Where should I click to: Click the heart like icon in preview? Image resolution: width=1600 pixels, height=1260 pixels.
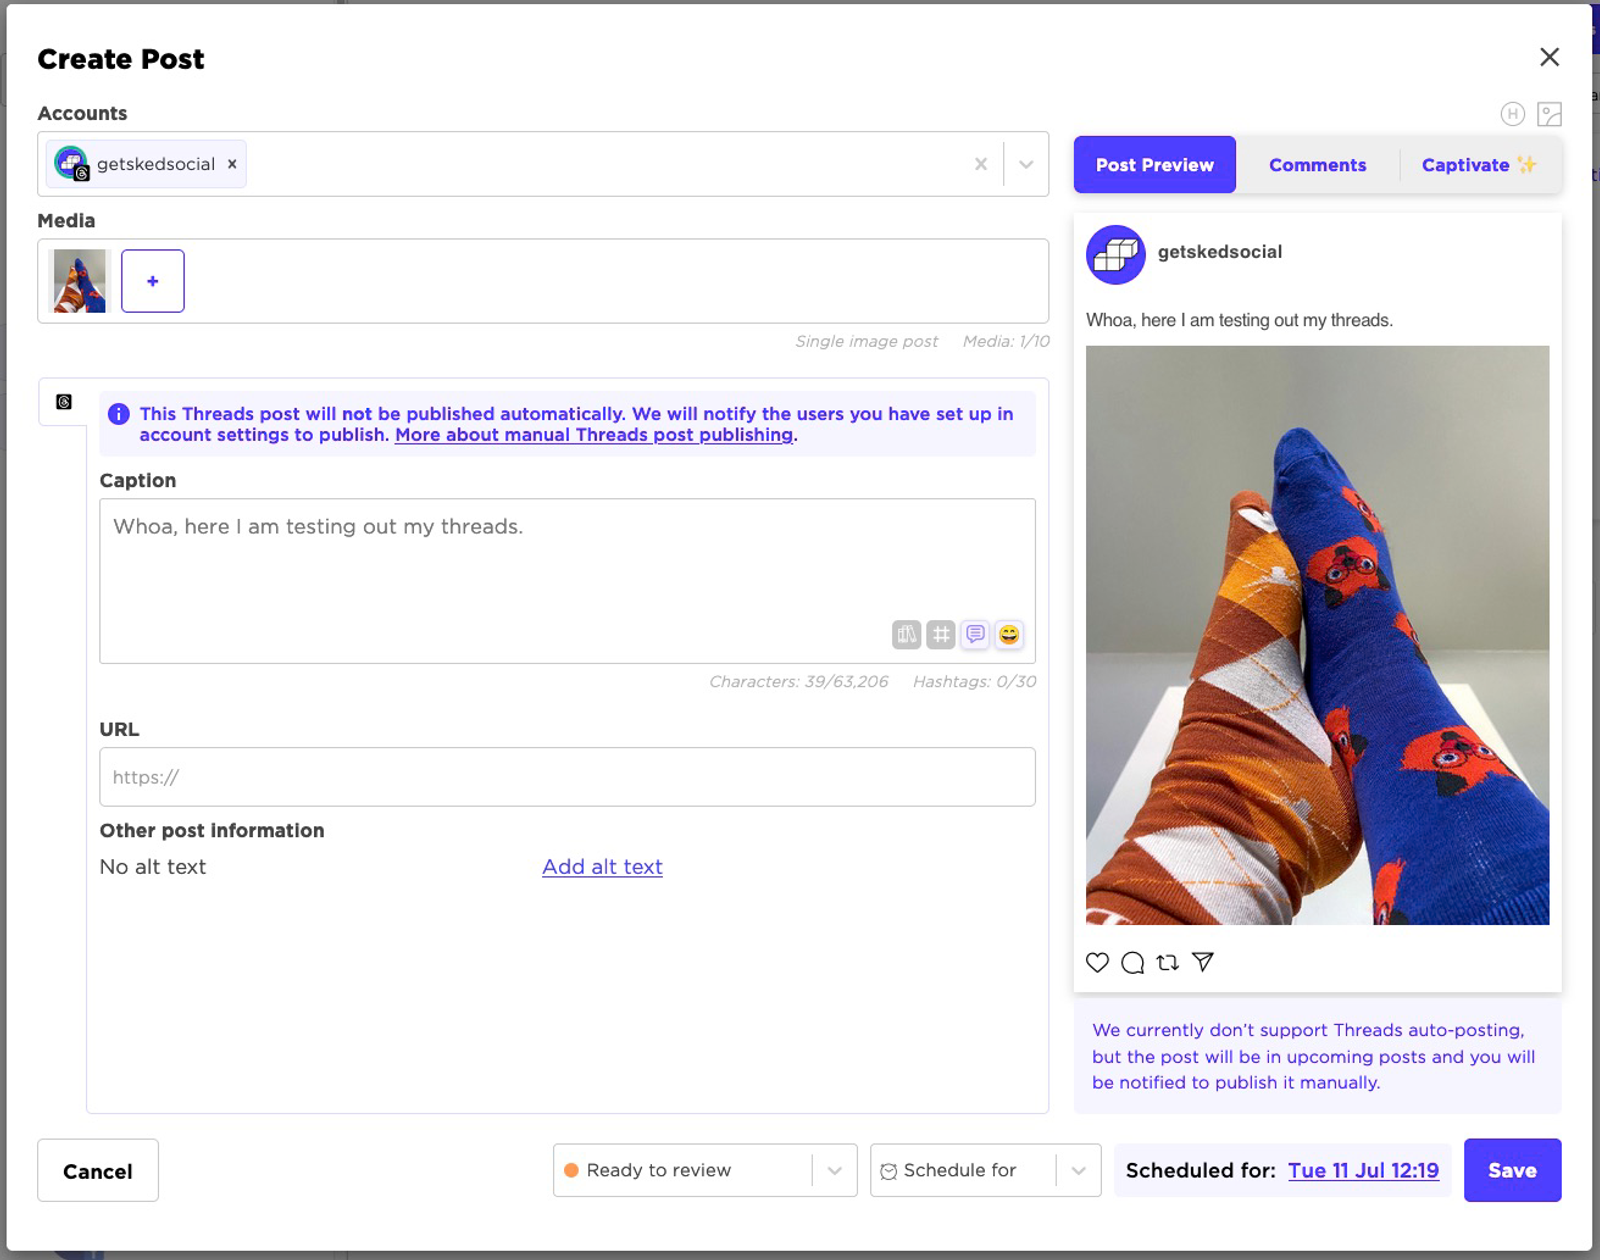tap(1097, 962)
